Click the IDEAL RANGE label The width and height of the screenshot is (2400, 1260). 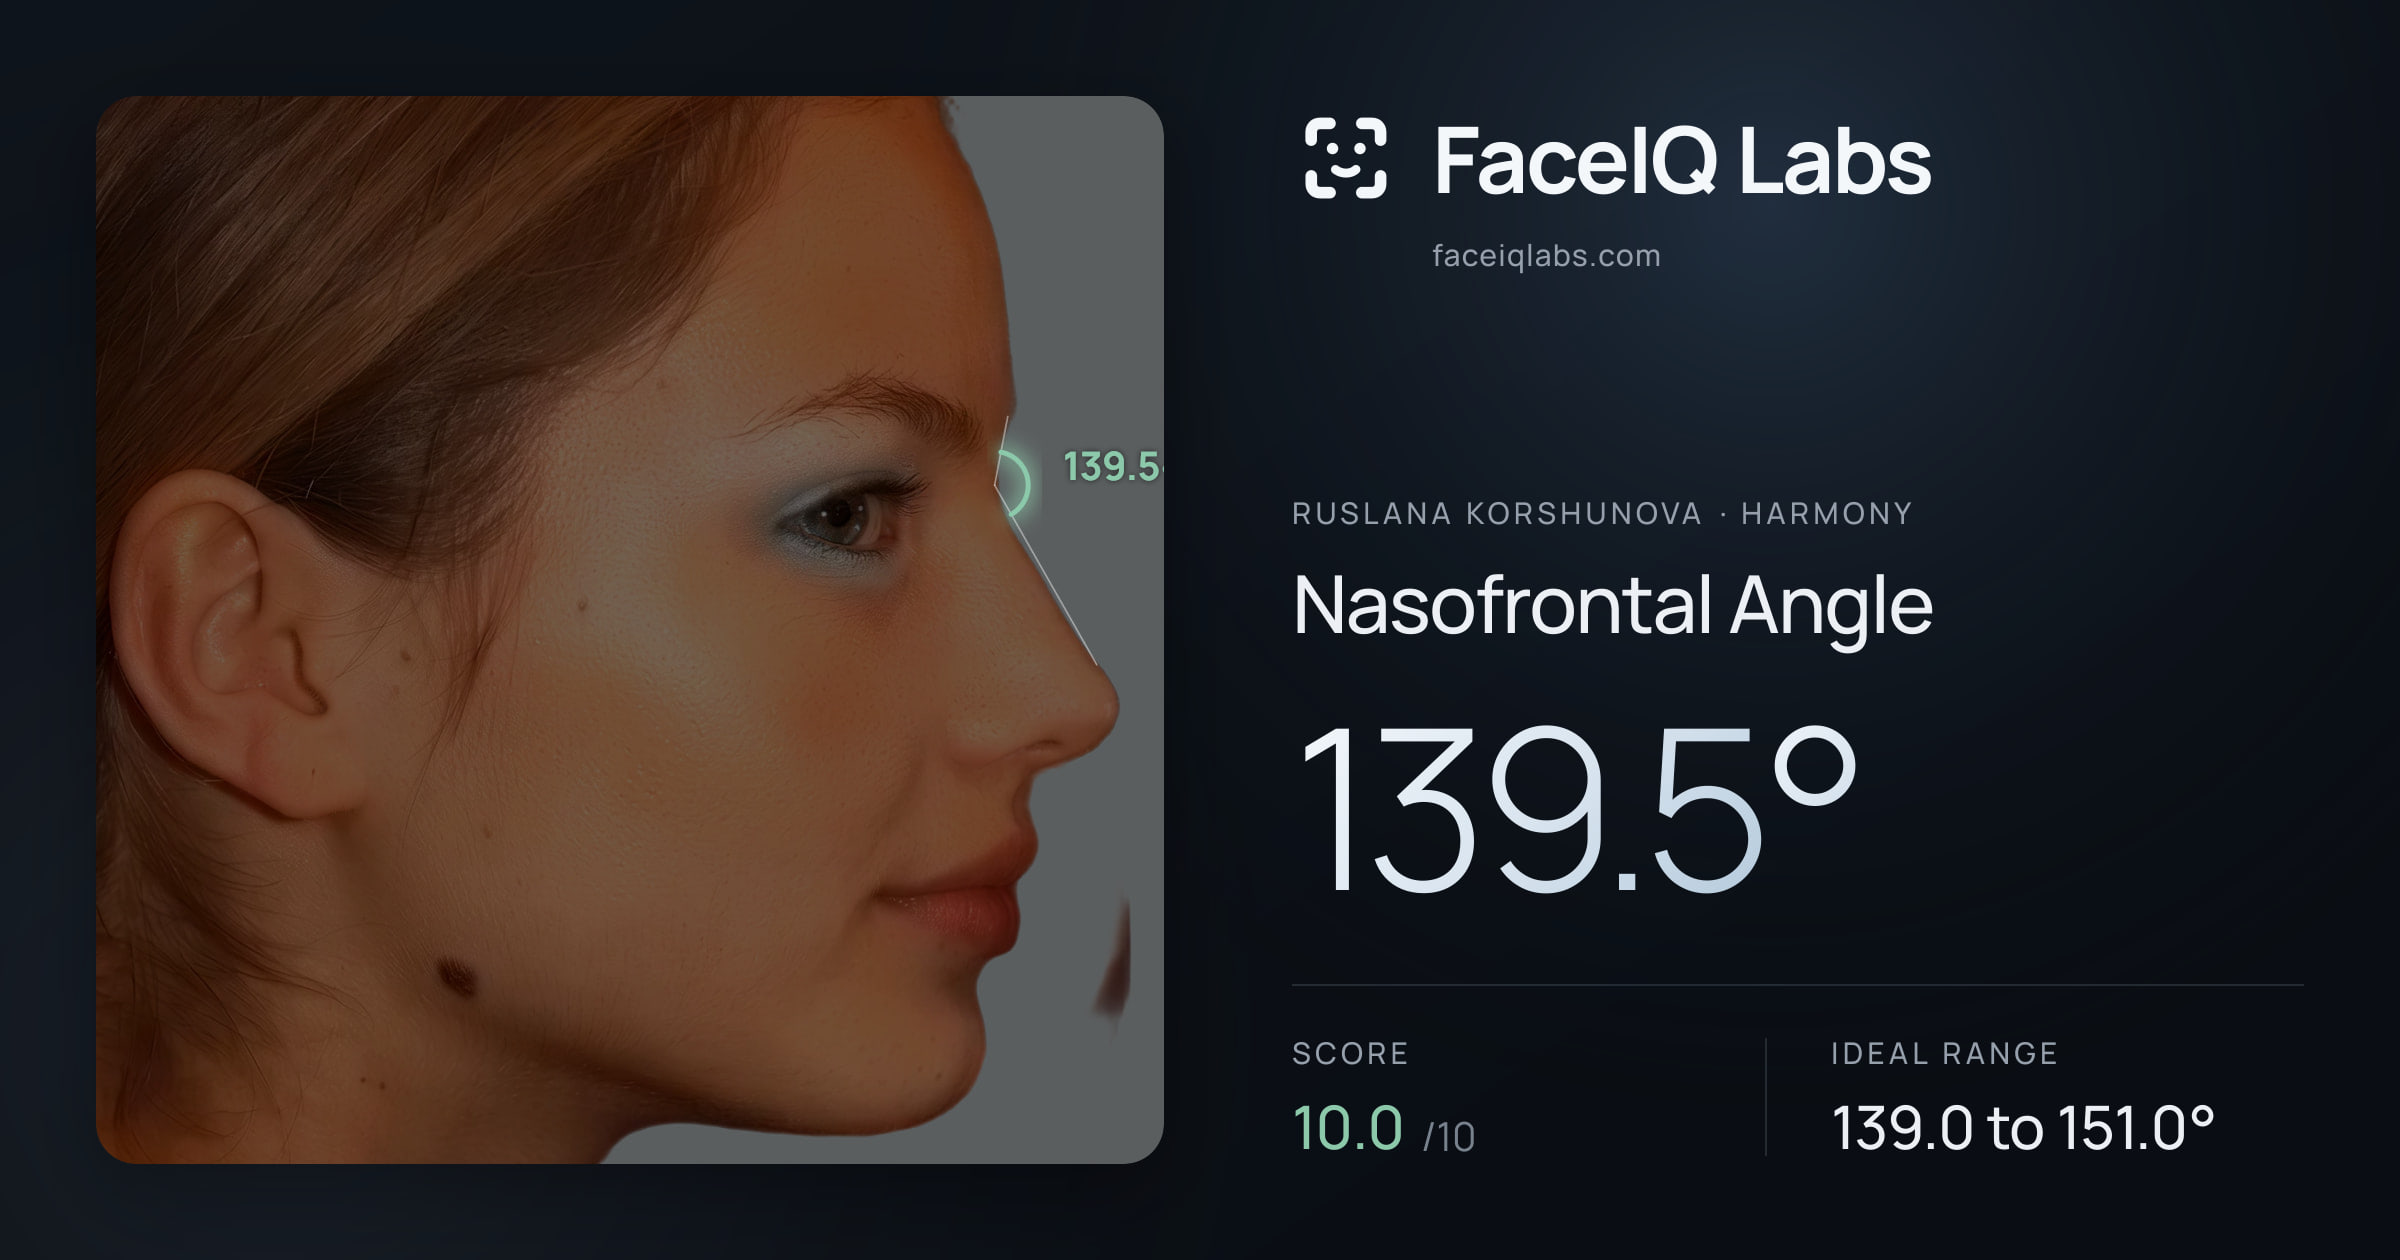click(1944, 1053)
